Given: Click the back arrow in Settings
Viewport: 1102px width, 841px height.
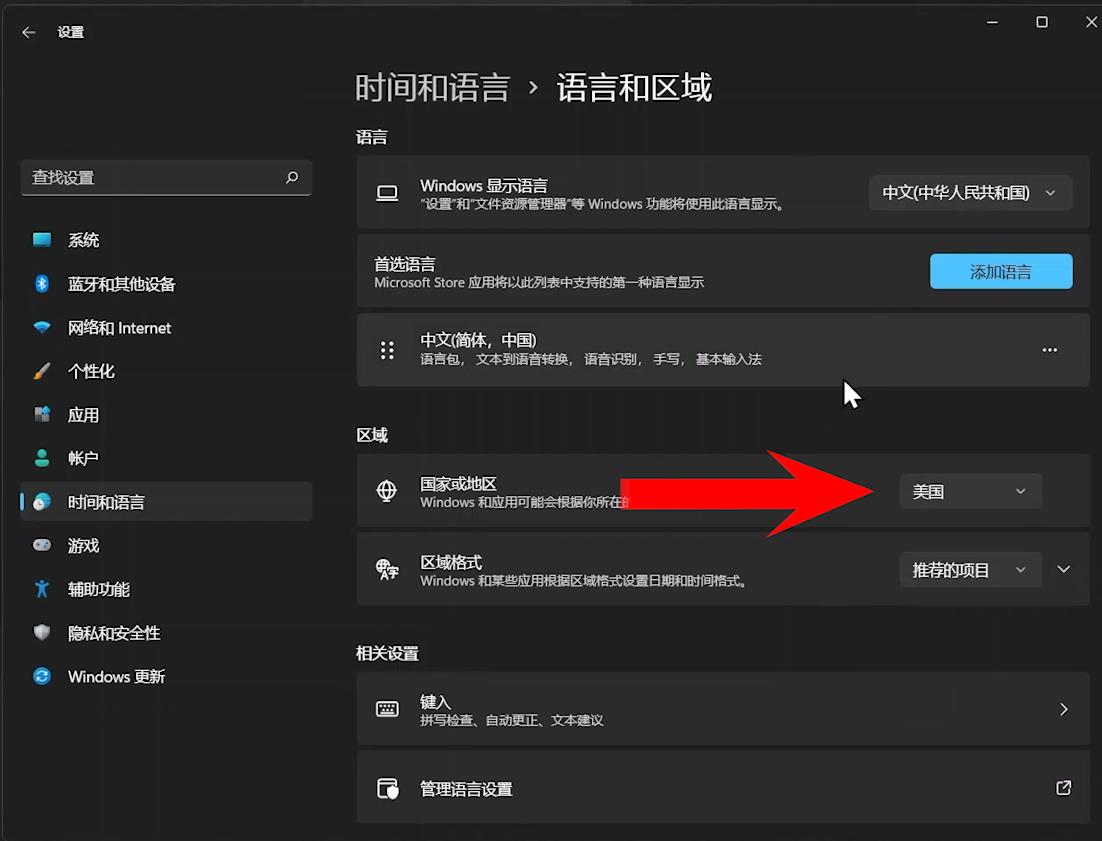Looking at the screenshot, I should click(x=28, y=32).
